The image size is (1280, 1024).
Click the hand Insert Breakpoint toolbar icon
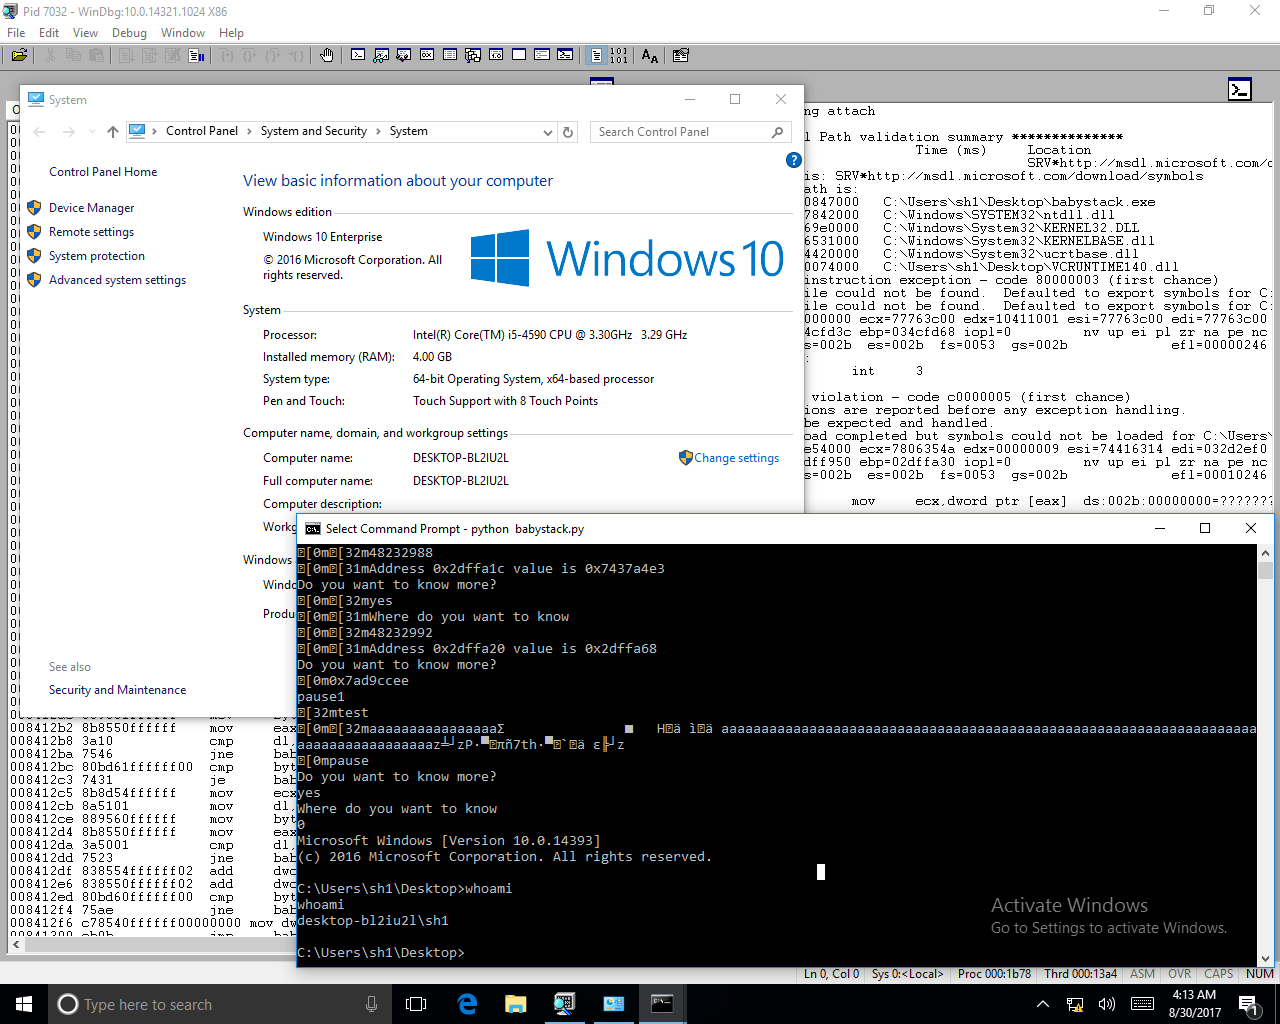[x=327, y=55]
